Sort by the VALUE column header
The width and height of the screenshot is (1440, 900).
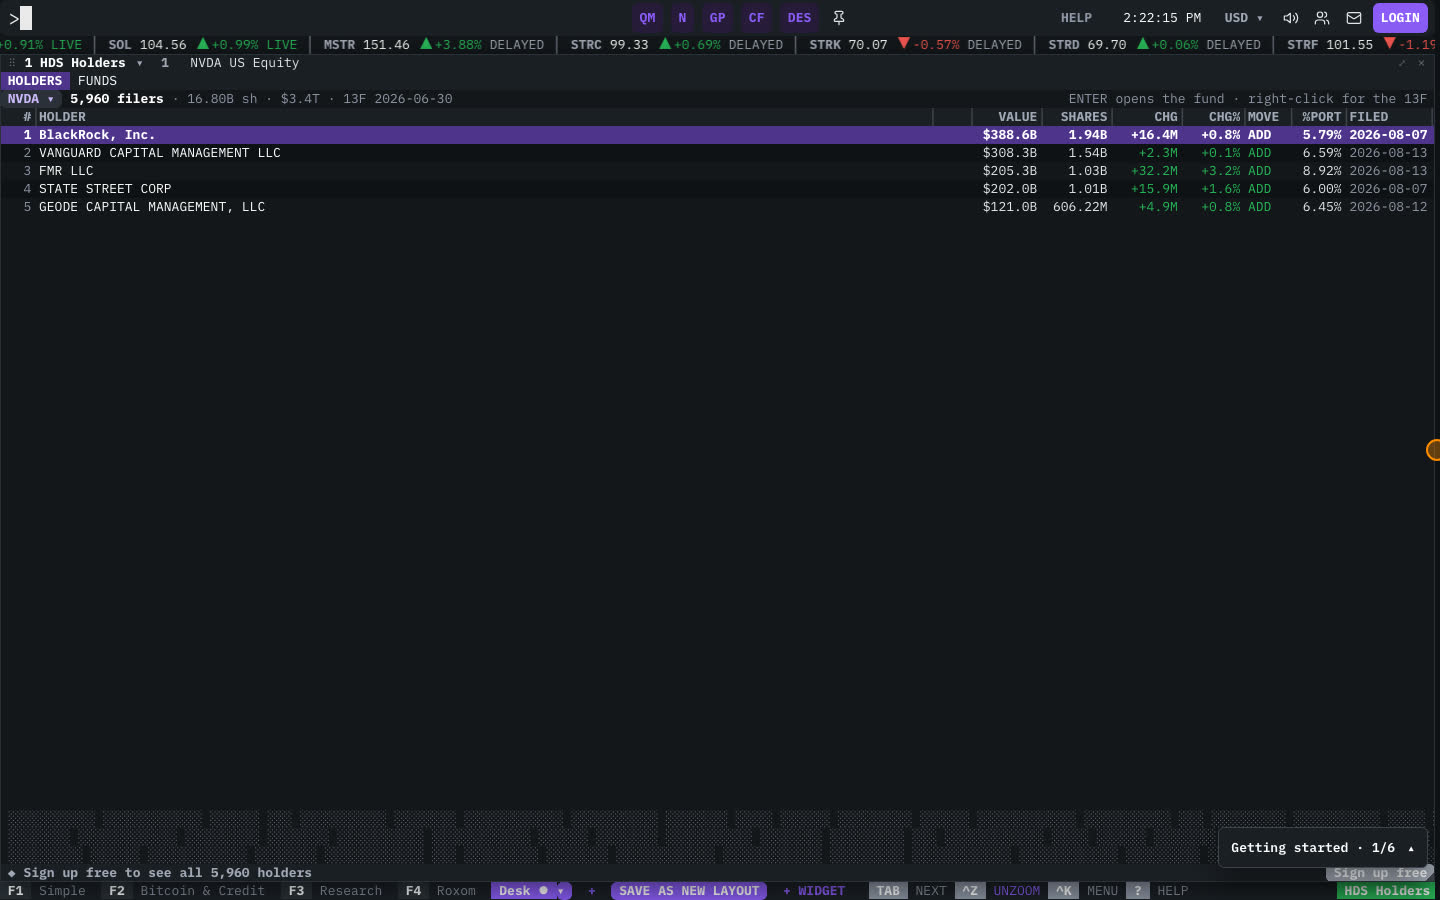1006,117
